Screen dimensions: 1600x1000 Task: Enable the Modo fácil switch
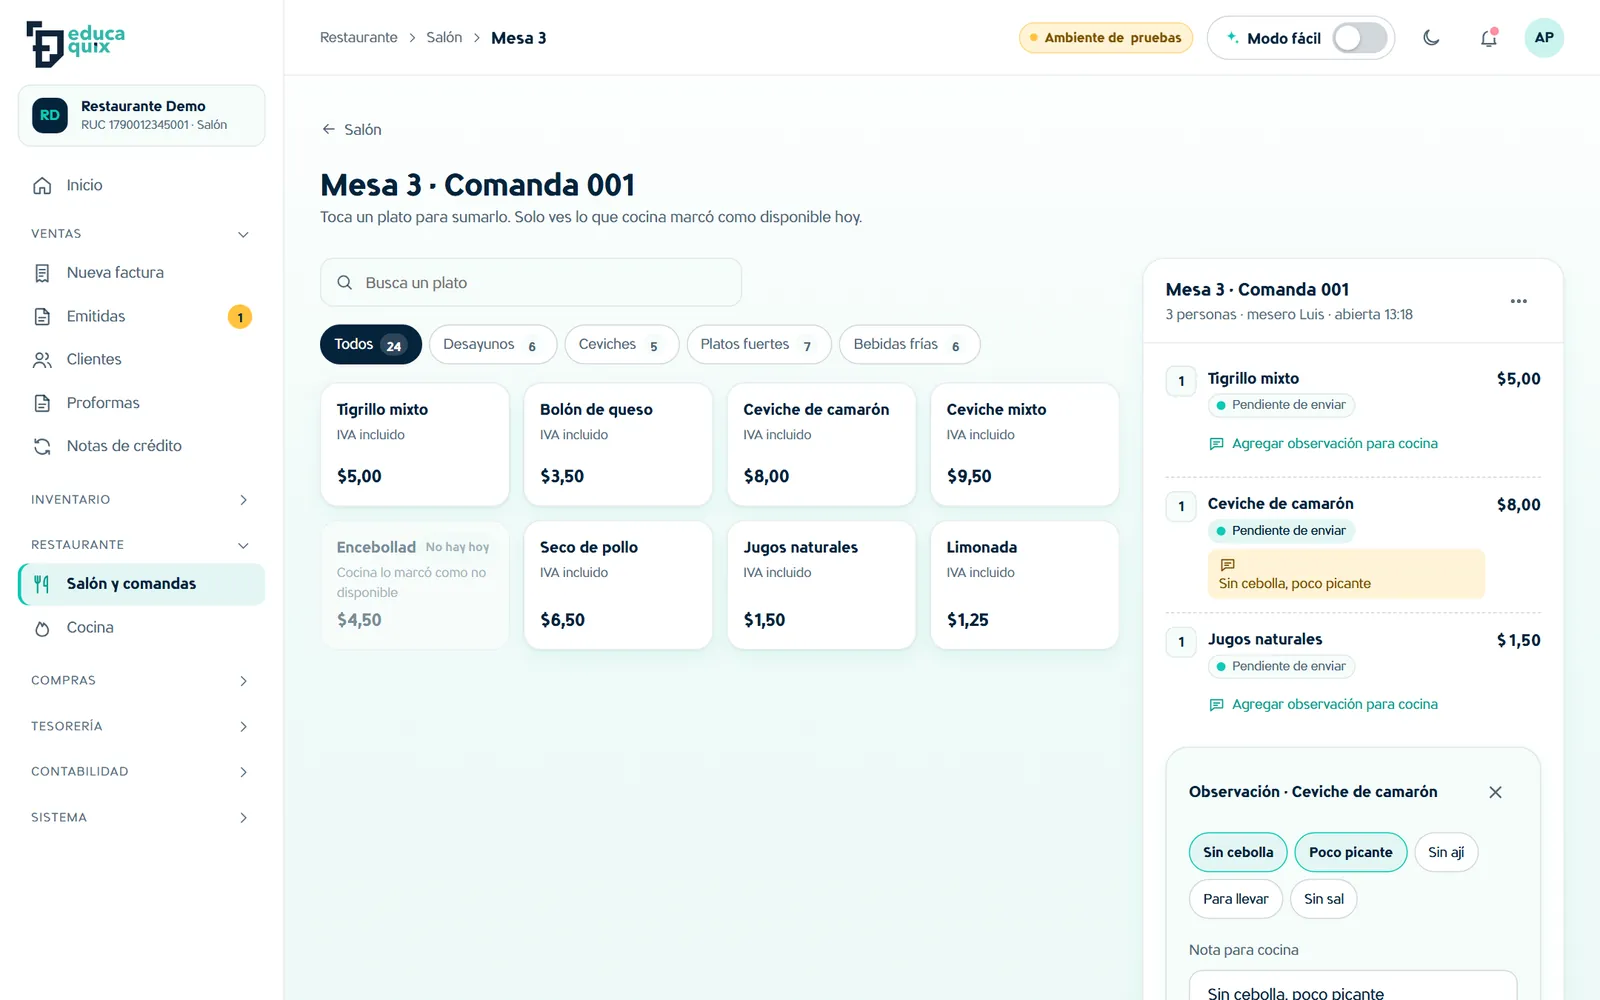coord(1360,38)
